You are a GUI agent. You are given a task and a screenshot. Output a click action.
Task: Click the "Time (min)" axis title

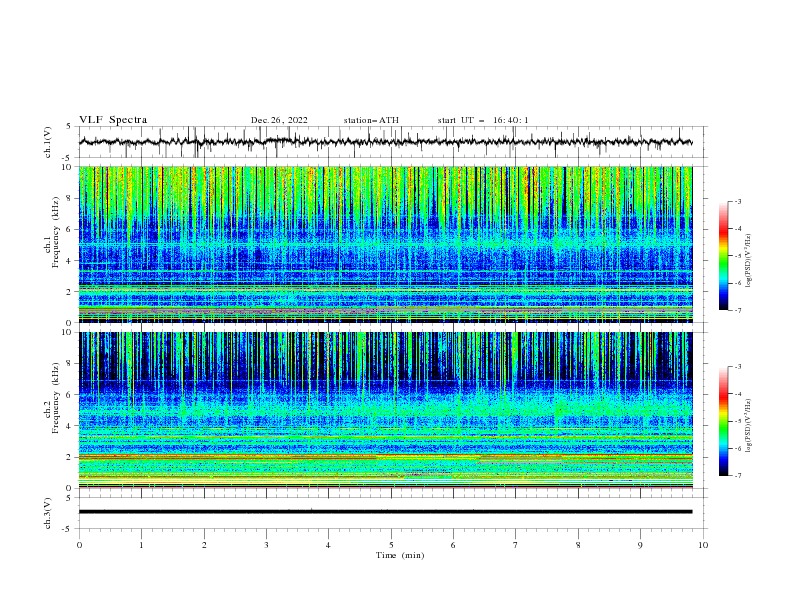click(400, 555)
